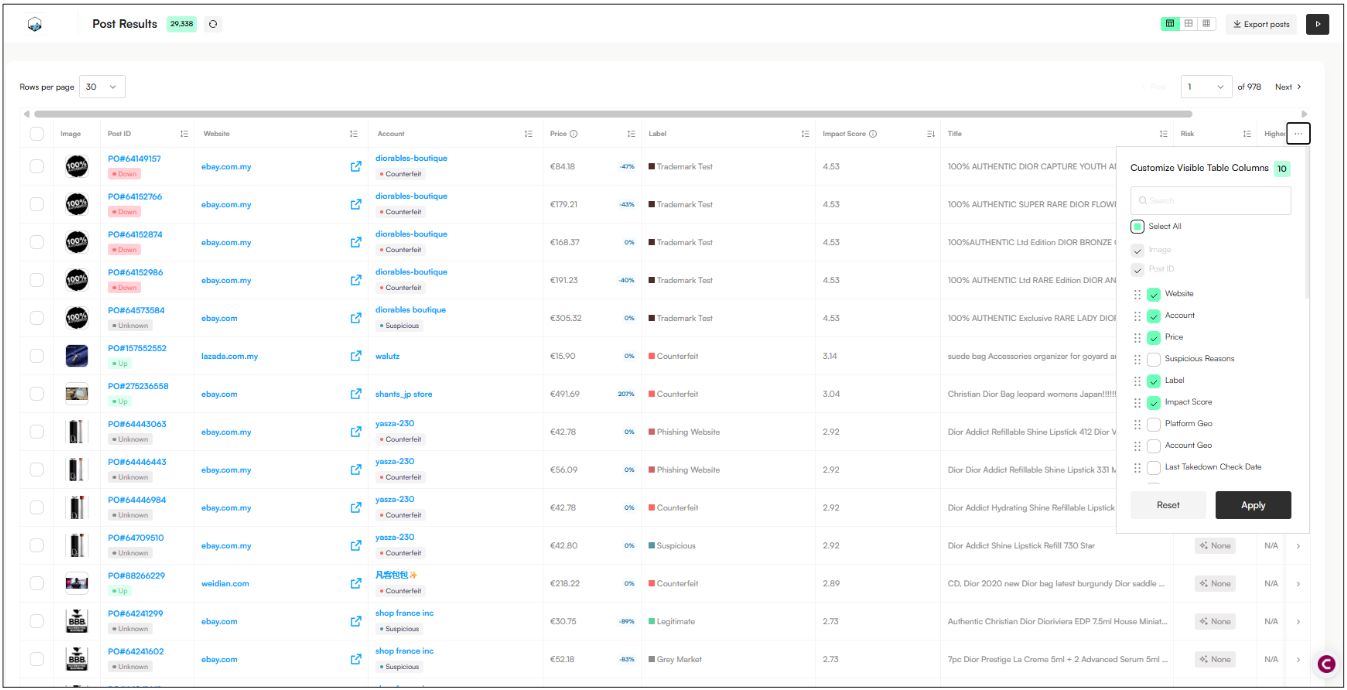Sort by the Account column

[x=528, y=134]
